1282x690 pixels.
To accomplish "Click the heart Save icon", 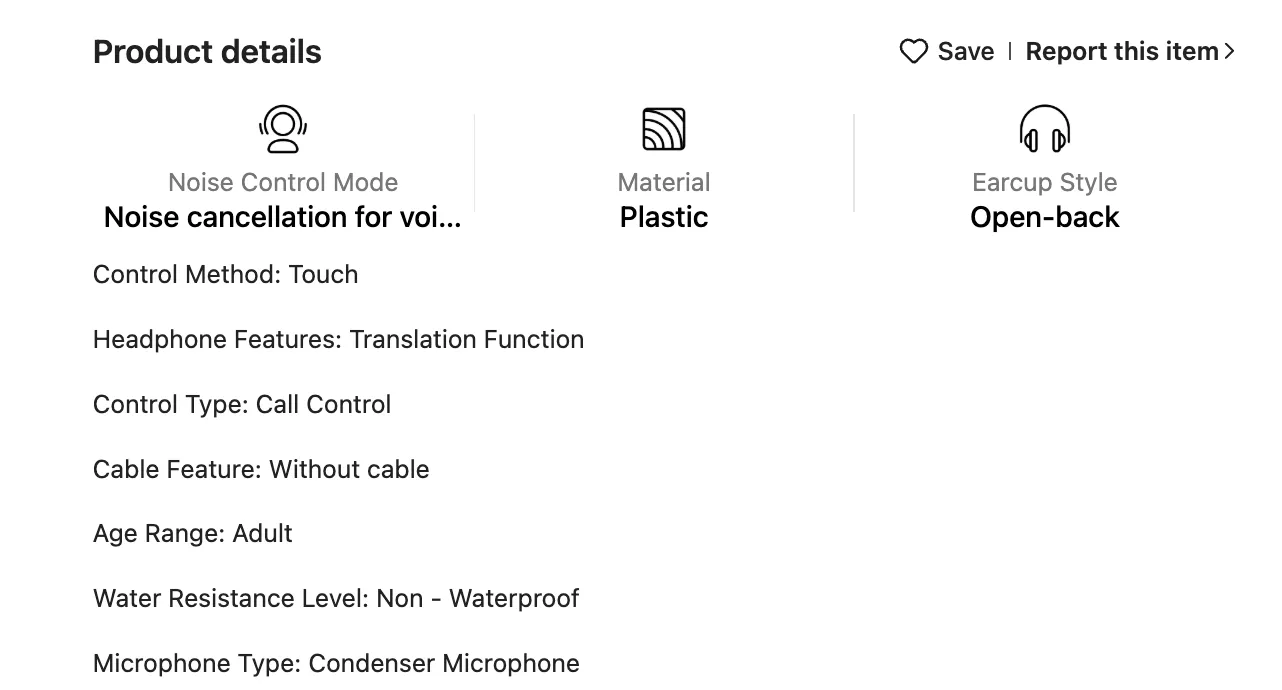I will point(913,51).
